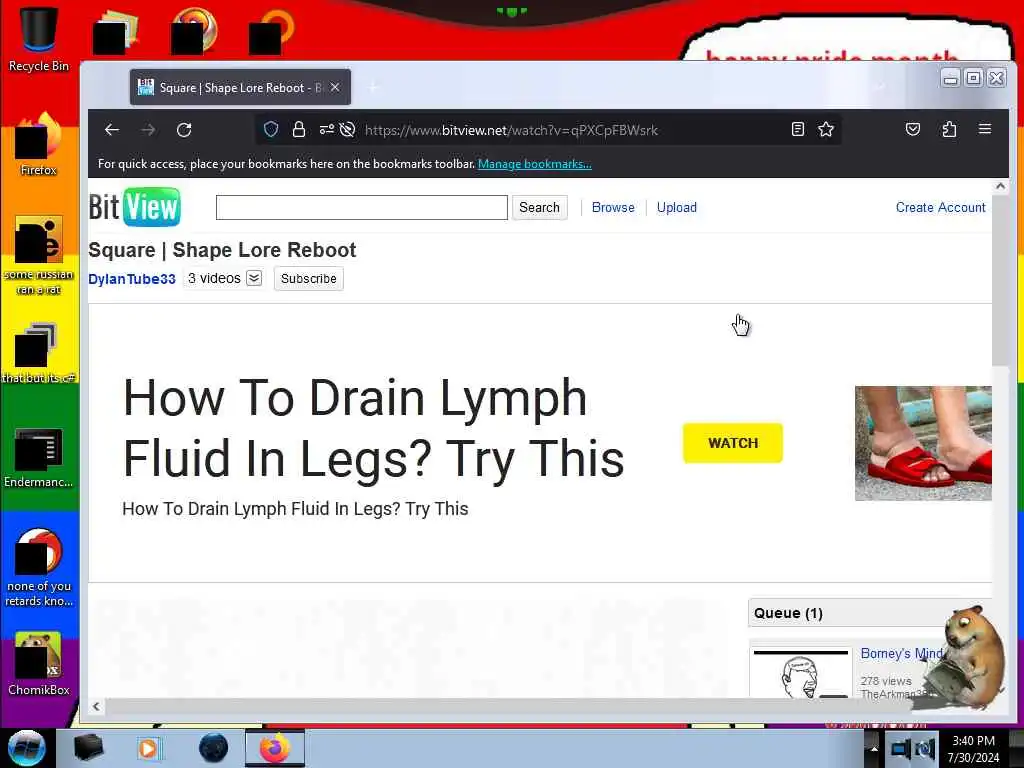This screenshot has width=1024, height=768.
Task: Open the Firefox hamburger menu
Action: pos(985,129)
